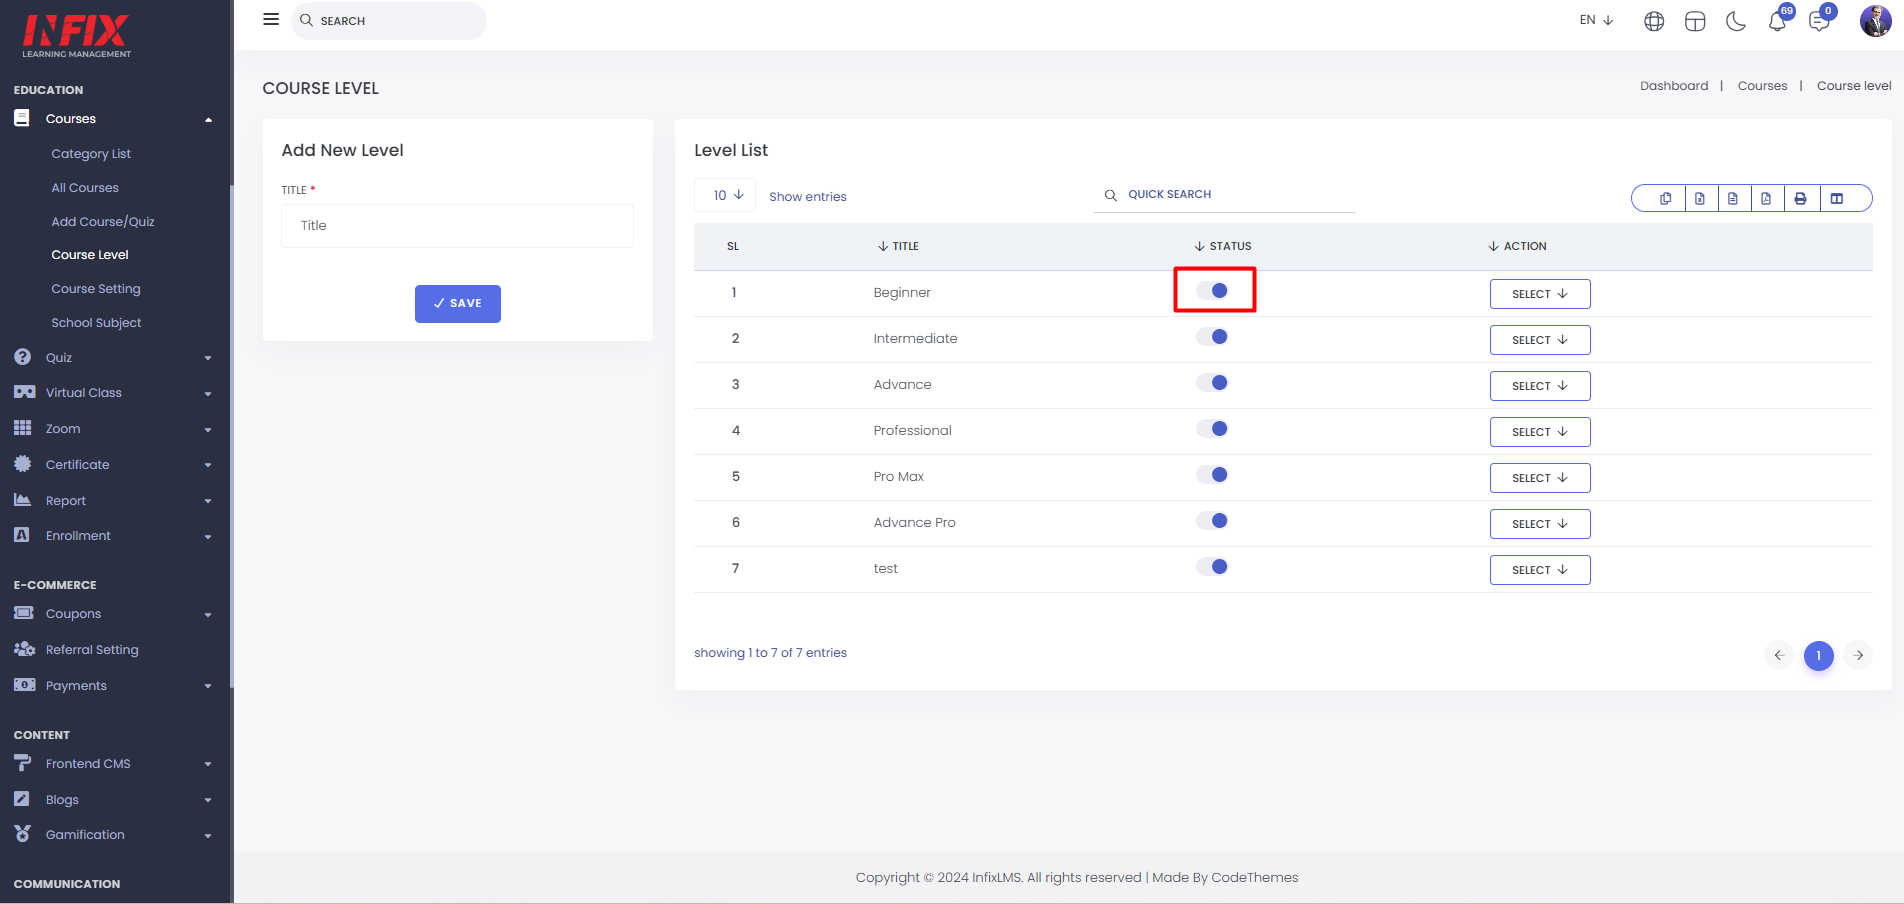Click the INFIX logo

(x=77, y=36)
